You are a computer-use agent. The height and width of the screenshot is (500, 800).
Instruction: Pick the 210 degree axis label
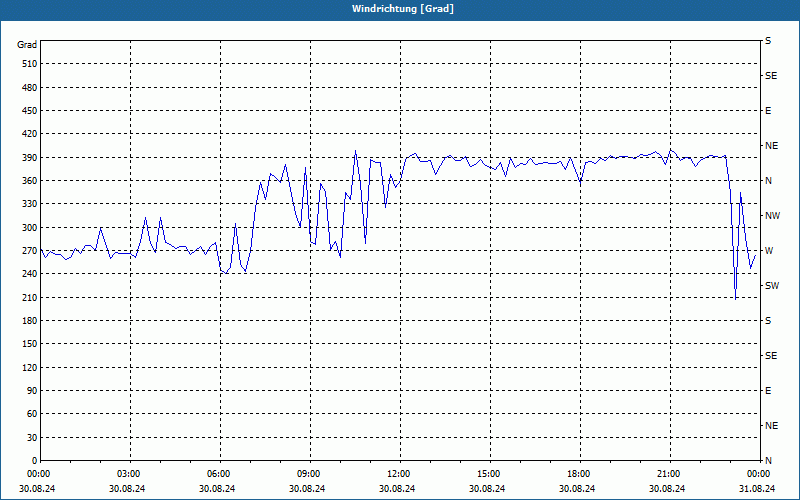pos(30,297)
